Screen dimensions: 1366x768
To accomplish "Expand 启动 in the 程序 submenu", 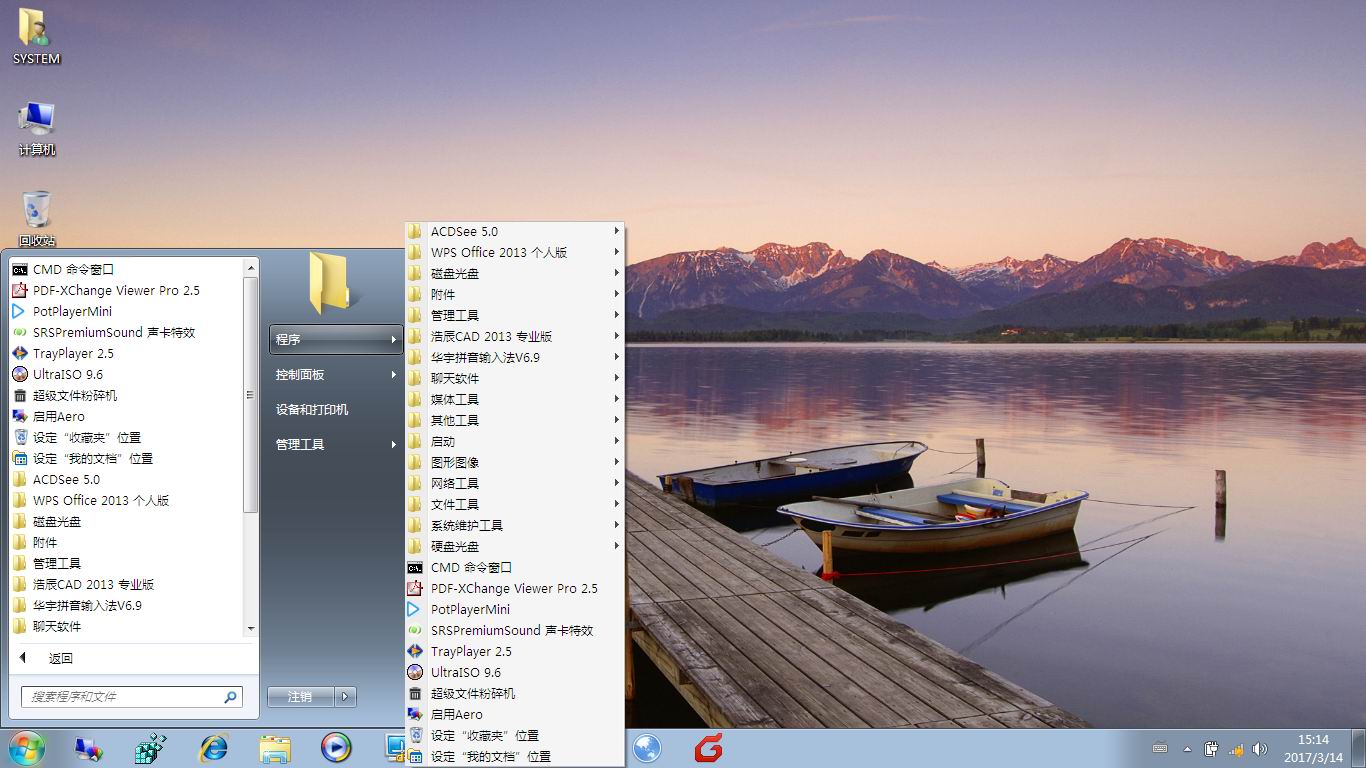I will point(514,441).
